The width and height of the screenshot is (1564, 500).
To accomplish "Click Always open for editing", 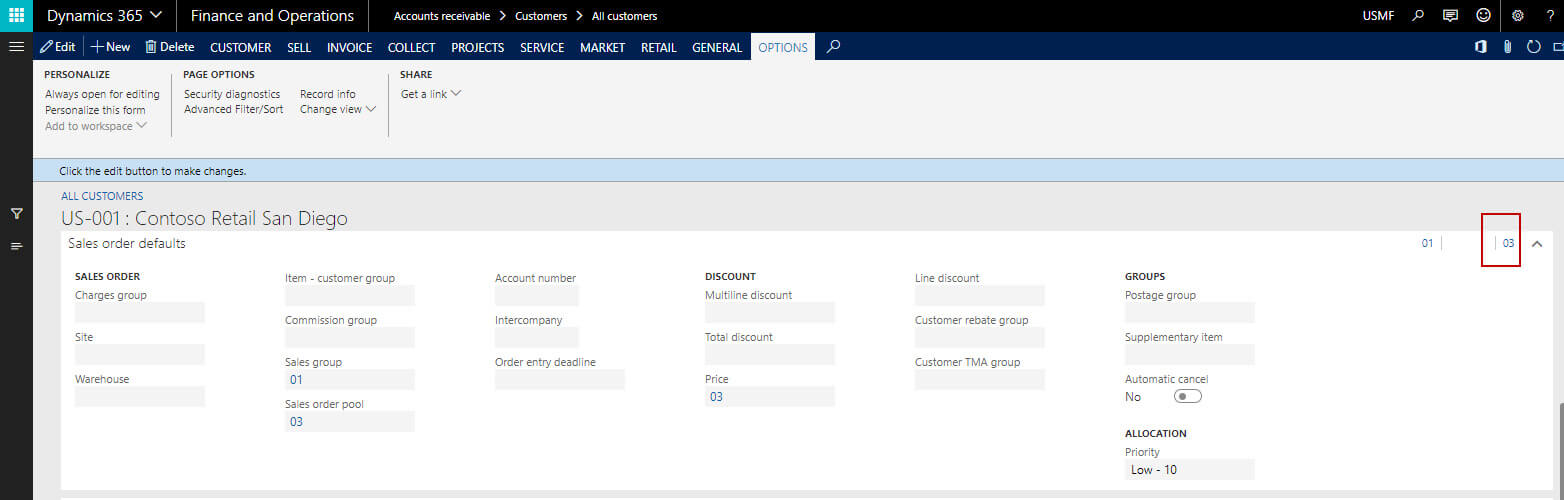I will [102, 94].
